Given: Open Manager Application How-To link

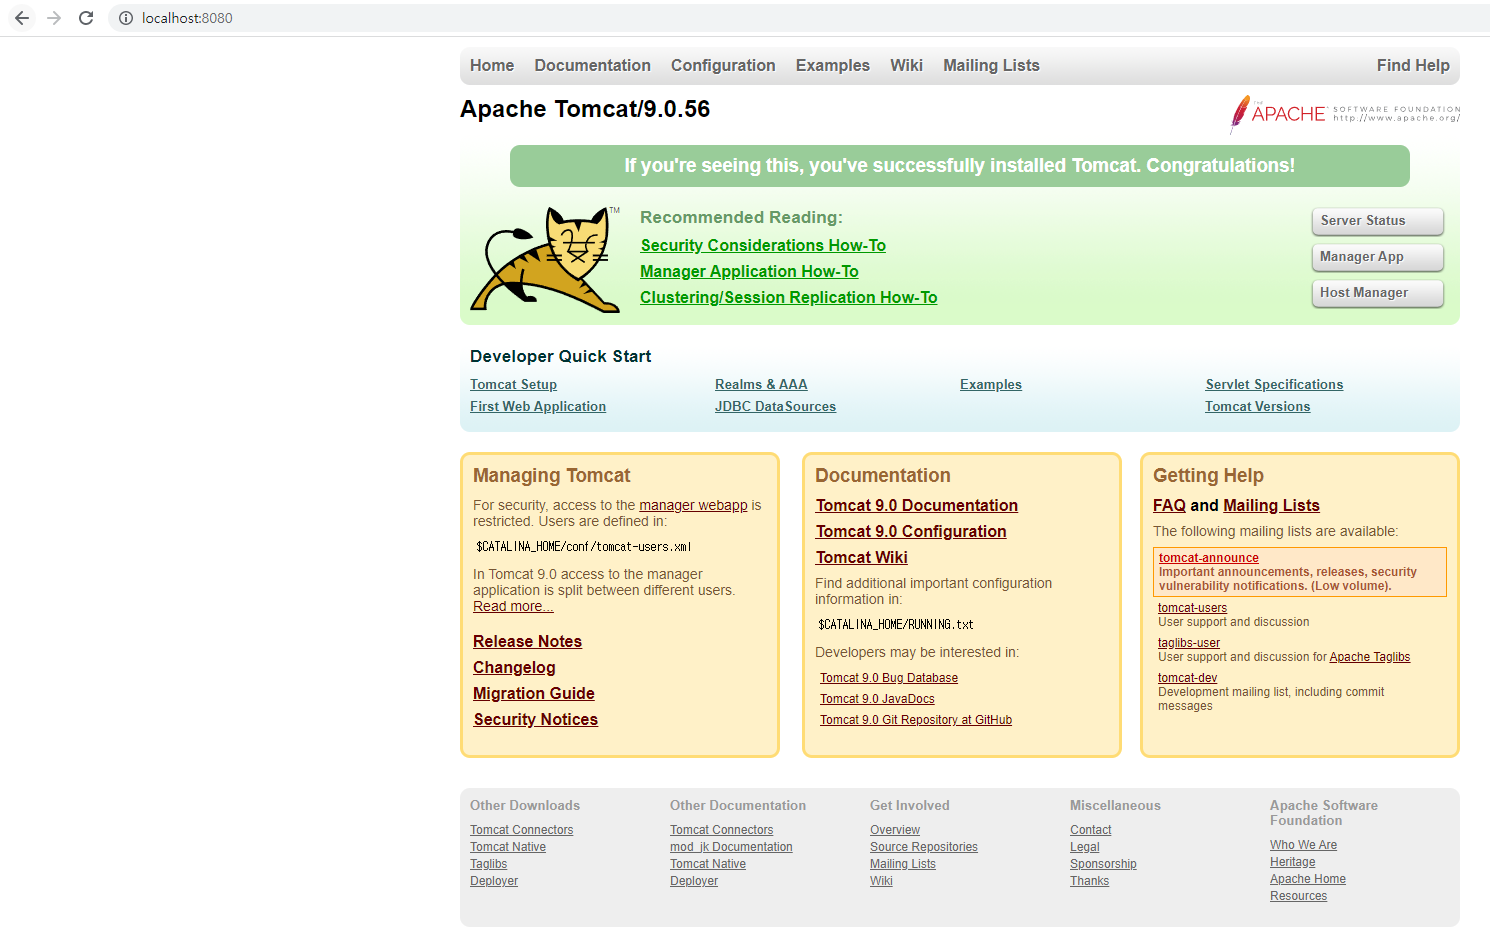Looking at the screenshot, I should coord(749,271).
